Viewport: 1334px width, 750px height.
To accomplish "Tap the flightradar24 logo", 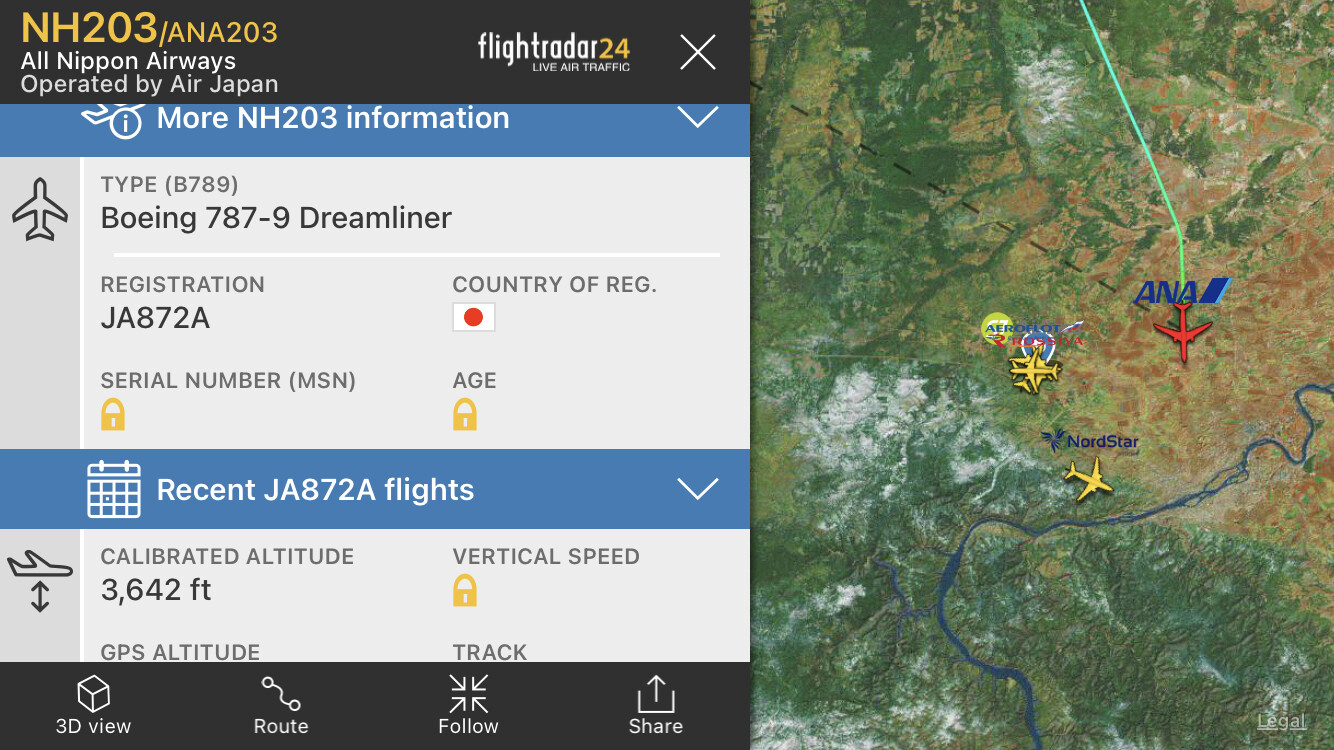I will pyautogui.click(x=554, y=50).
